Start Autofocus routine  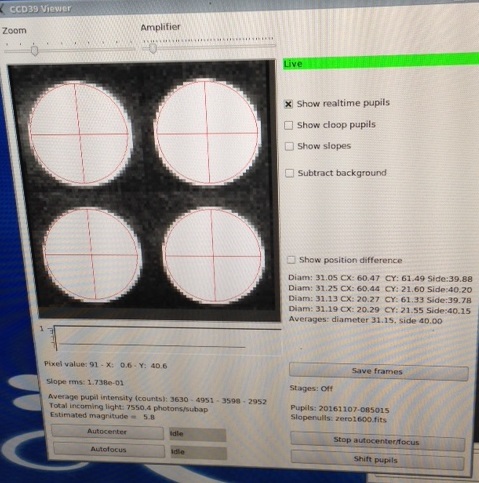pos(109,450)
